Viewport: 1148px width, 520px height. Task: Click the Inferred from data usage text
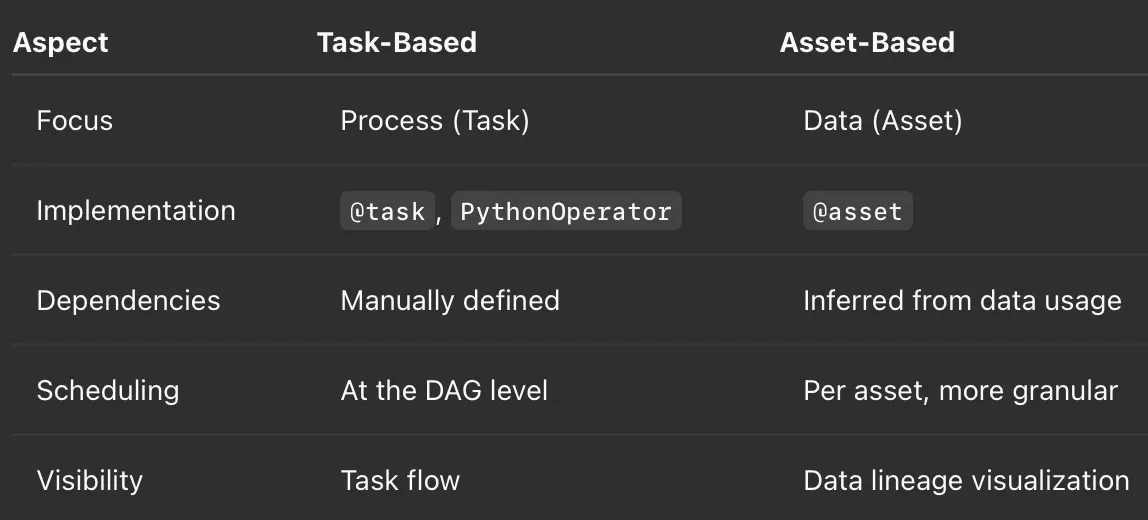[962, 301]
